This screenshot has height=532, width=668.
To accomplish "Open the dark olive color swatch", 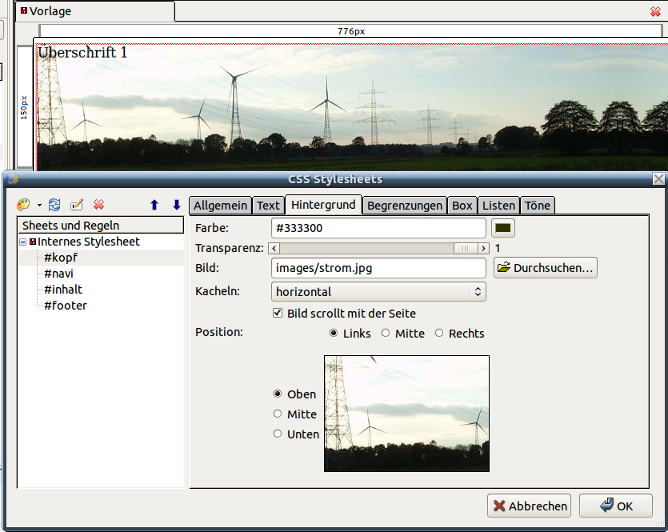I will pyautogui.click(x=503, y=228).
